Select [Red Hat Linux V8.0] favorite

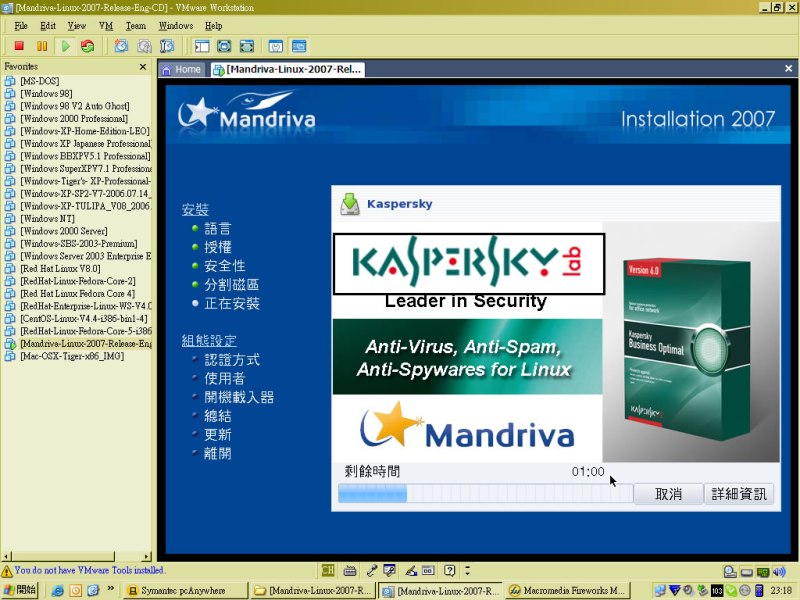click(60, 268)
